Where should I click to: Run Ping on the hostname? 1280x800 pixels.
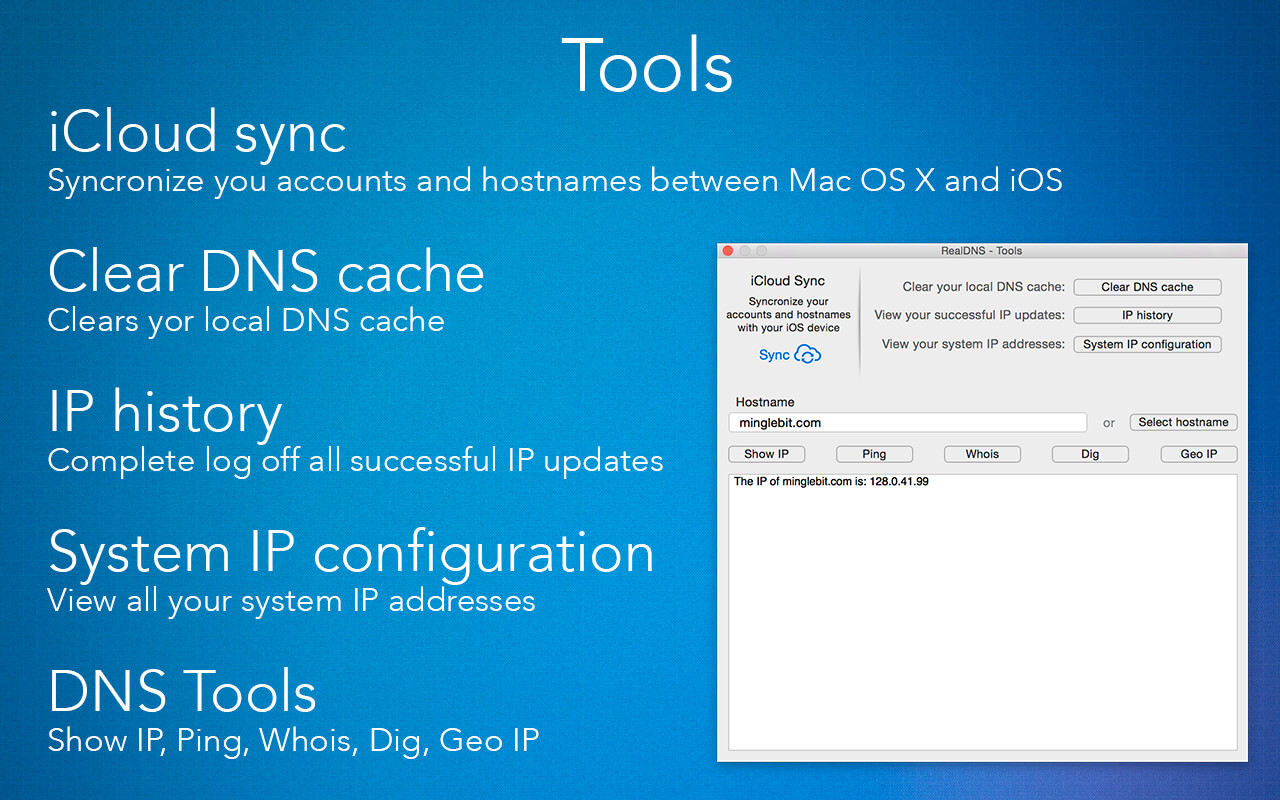[874, 454]
